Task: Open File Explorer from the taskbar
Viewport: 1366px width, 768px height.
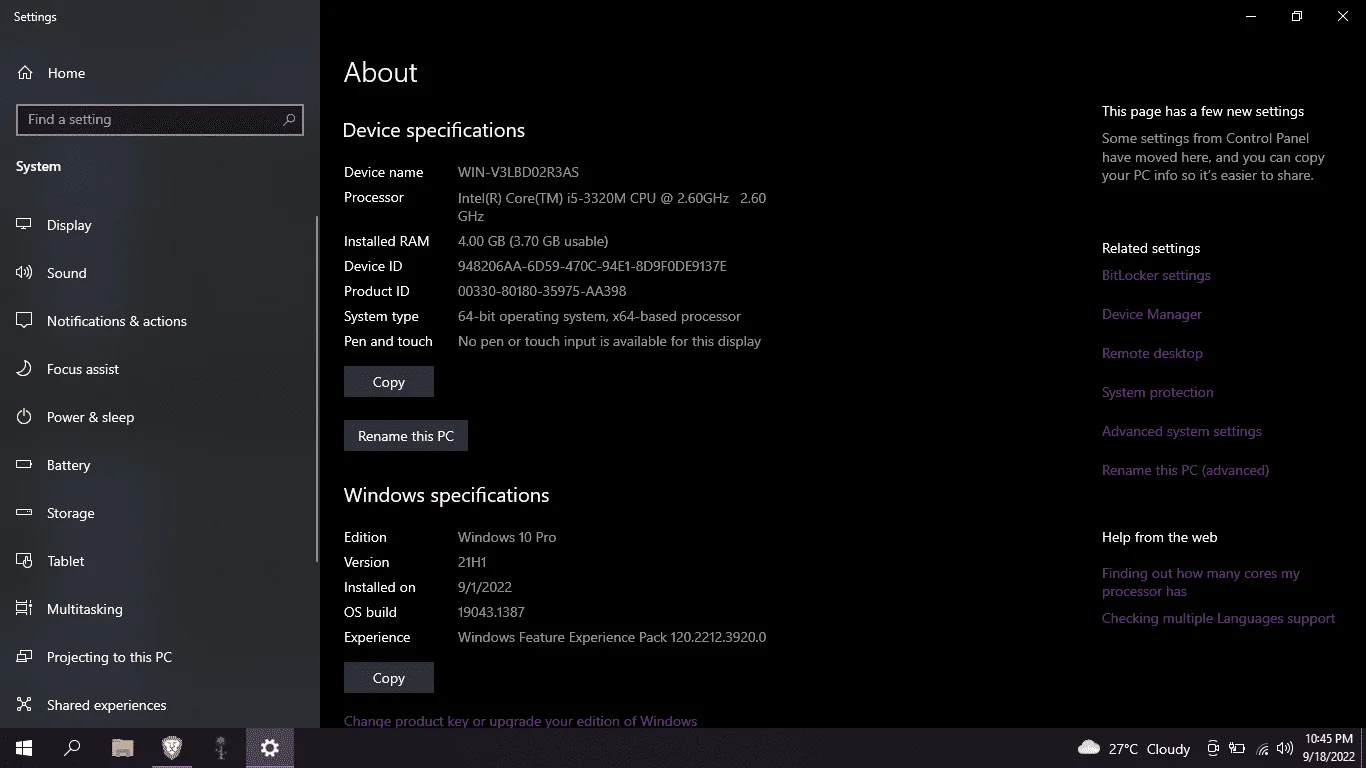Action: tap(122, 748)
